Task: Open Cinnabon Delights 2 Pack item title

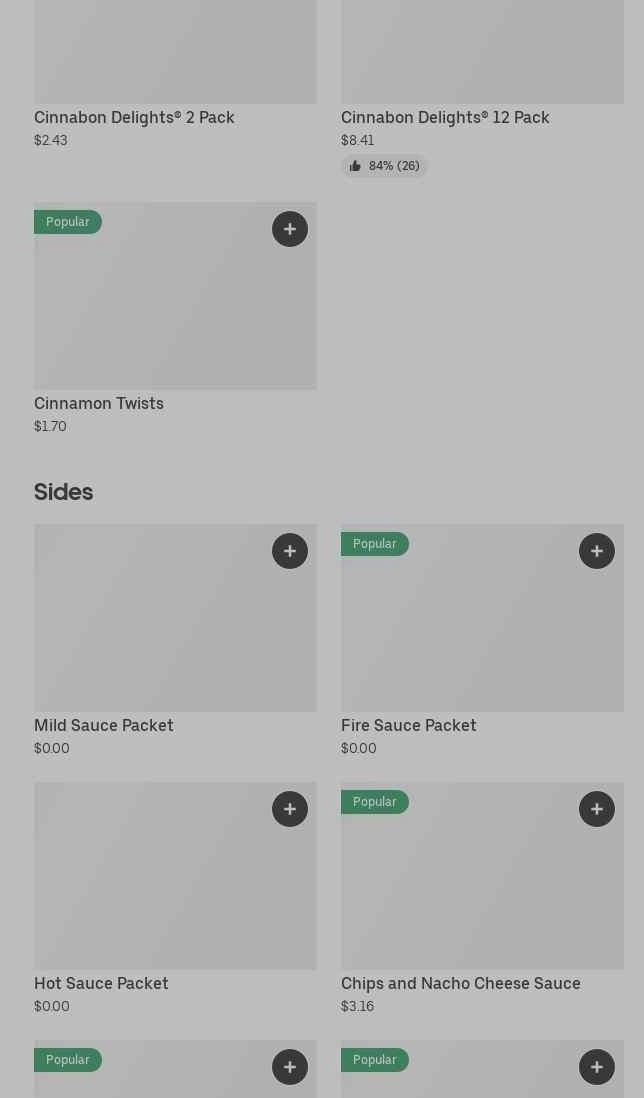Action: (x=134, y=117)
